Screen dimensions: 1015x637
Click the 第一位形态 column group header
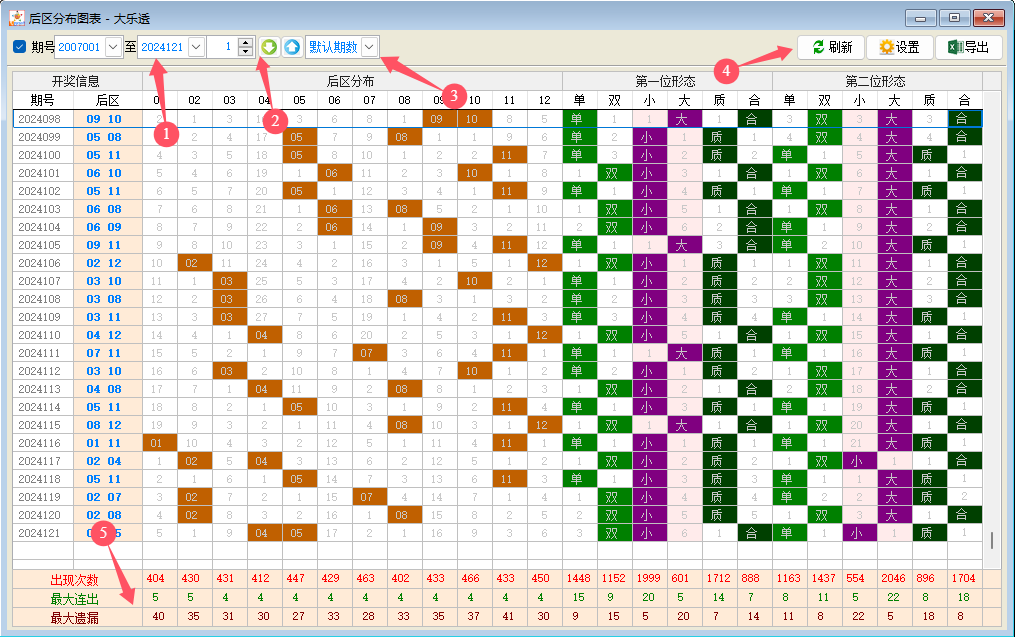click(666, 81)
